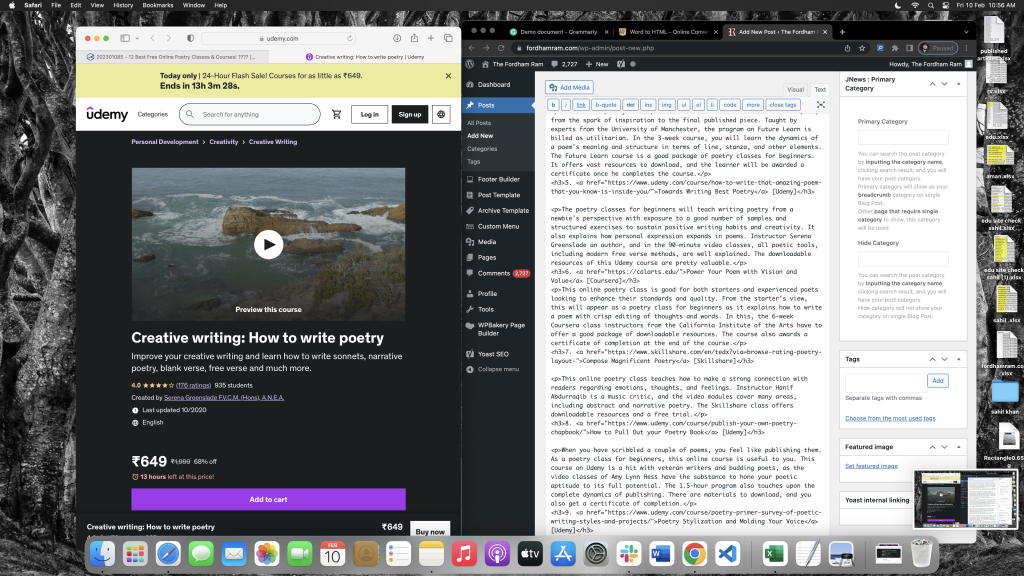Viewport: 1024px width, 576px height.
Task: Click the Tags input field
Action: point(885,381)
